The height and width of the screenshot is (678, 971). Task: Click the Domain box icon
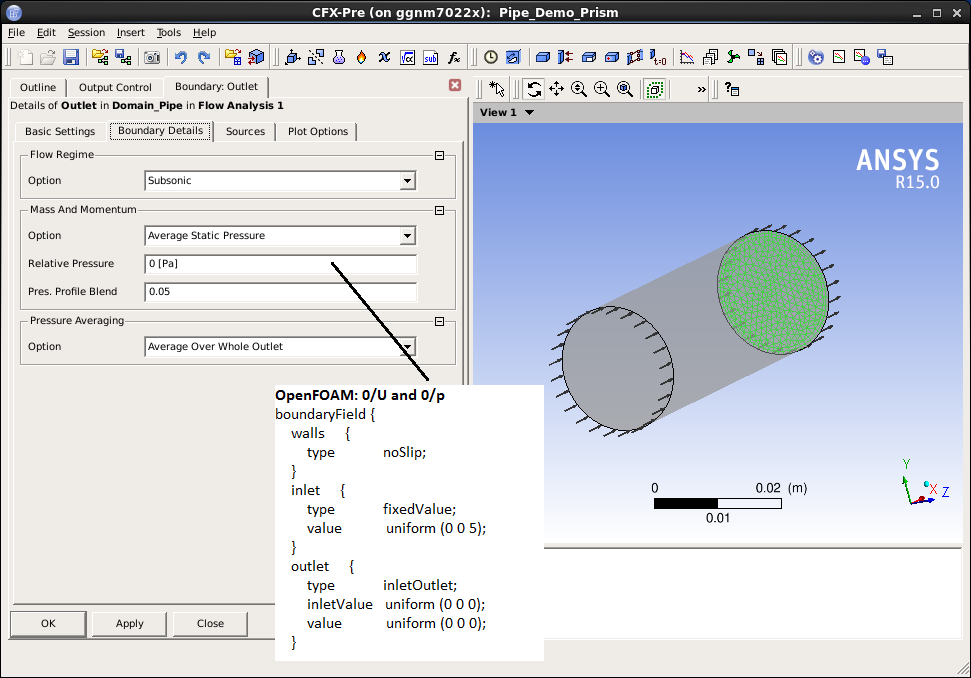pyautogui.click(x=542, y=58)
